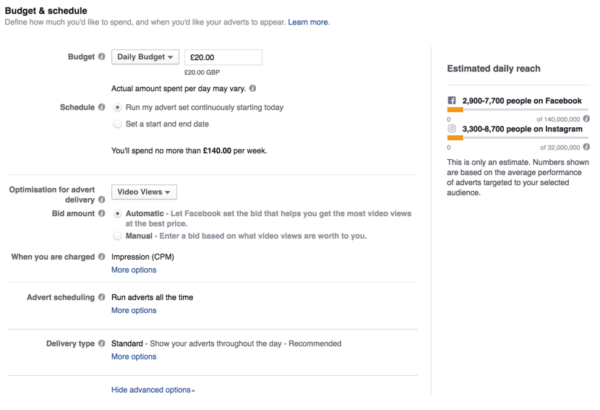The height and width of the screenshot is (410, 600).
Task: Click info icon after 'per day may vary'
Action: 253,88
